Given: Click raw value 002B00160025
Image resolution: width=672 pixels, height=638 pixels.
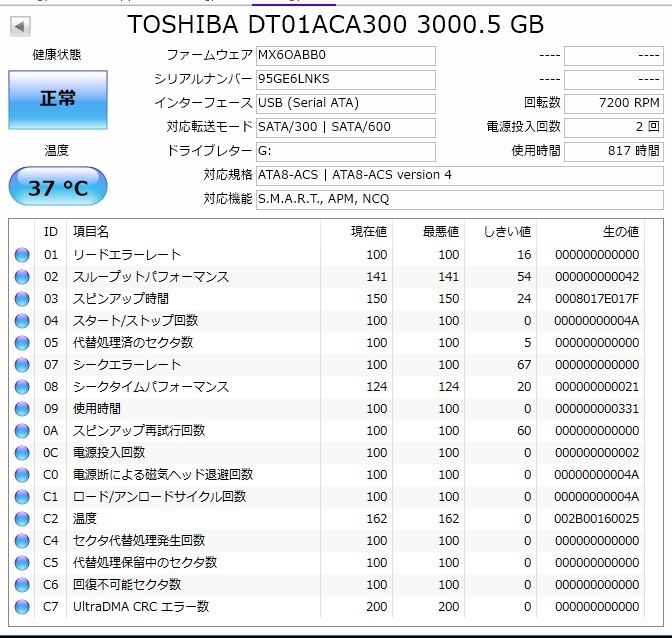Looking at the screenshot, I should (597, 519).
